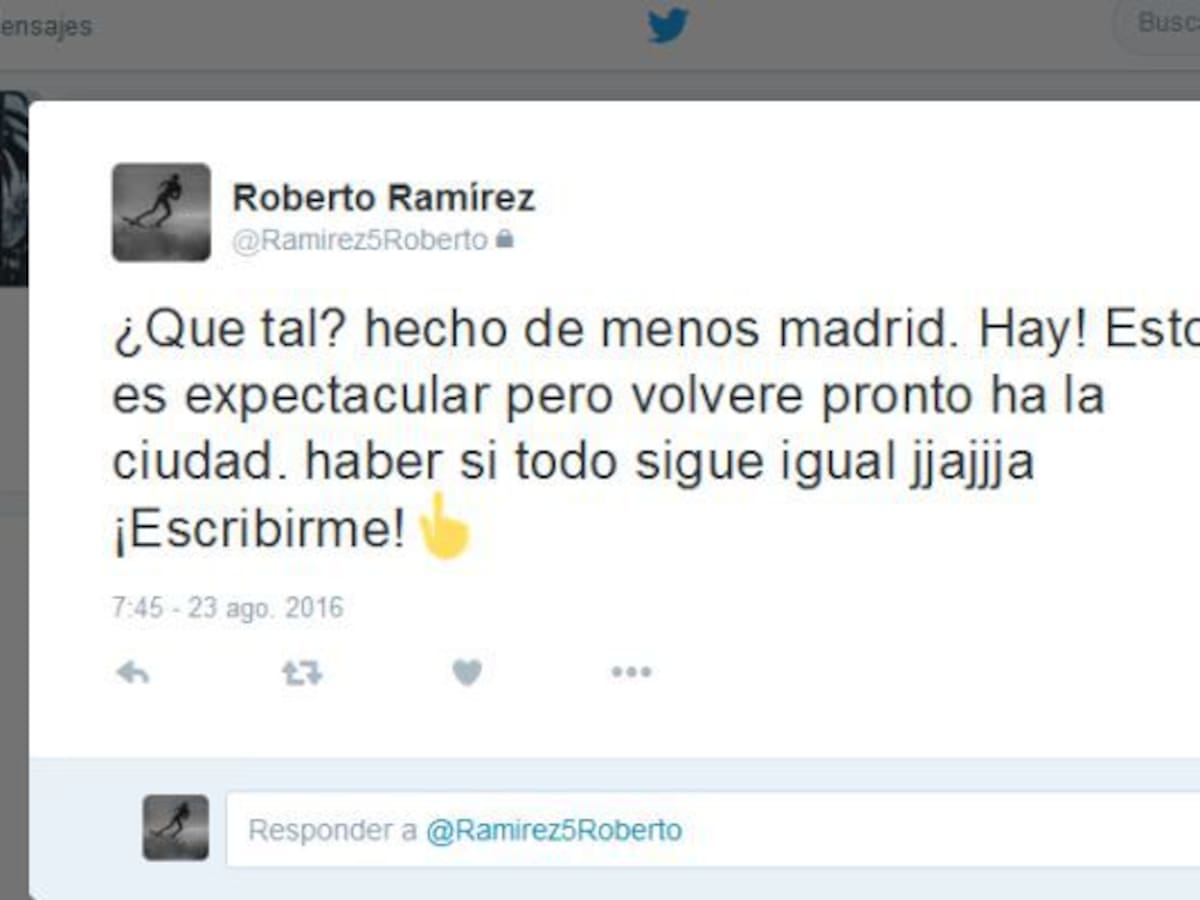The height and width of the screenshot is (900, 1200).
Task: Focus the Responder a reply box
Action: pos(713,829)
